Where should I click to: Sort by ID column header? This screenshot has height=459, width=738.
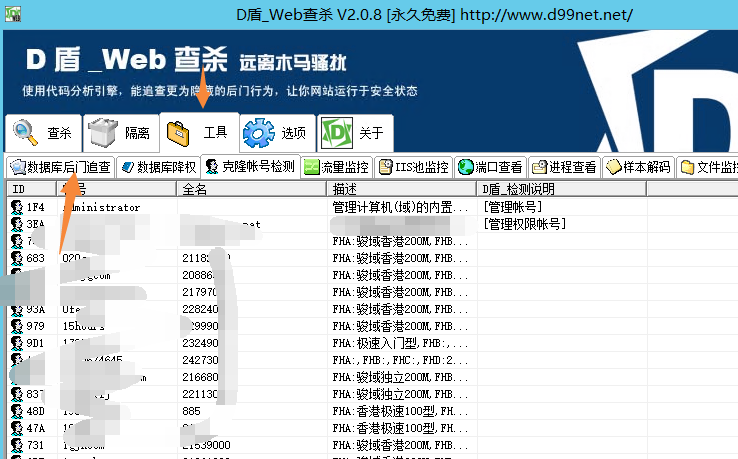[x=32, y=189]
